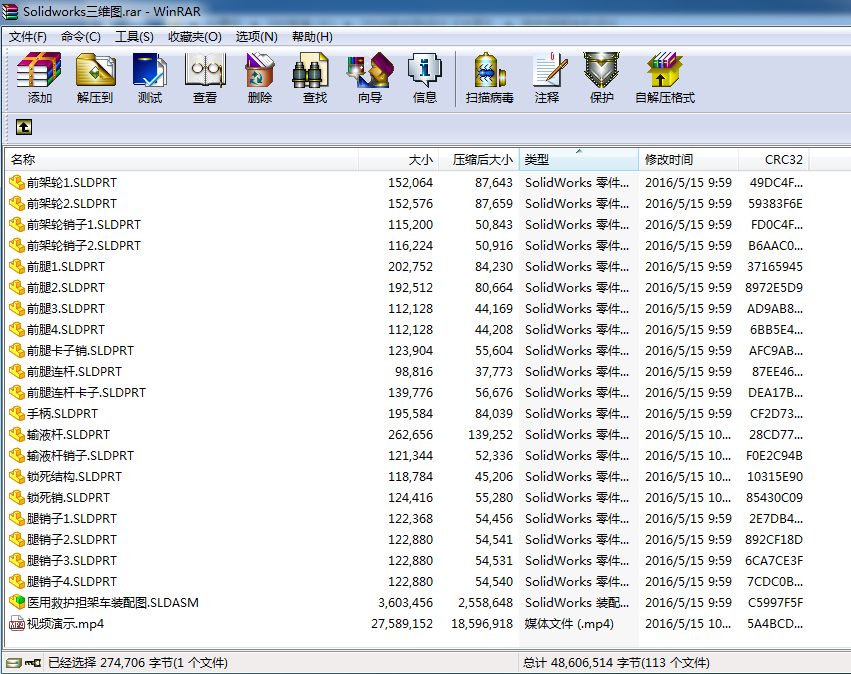Image resolution: width=851 pixels, height=674 pixels.
Task: Select icon of 手柄.SLDPRT
Action: [x=17, y=414]
